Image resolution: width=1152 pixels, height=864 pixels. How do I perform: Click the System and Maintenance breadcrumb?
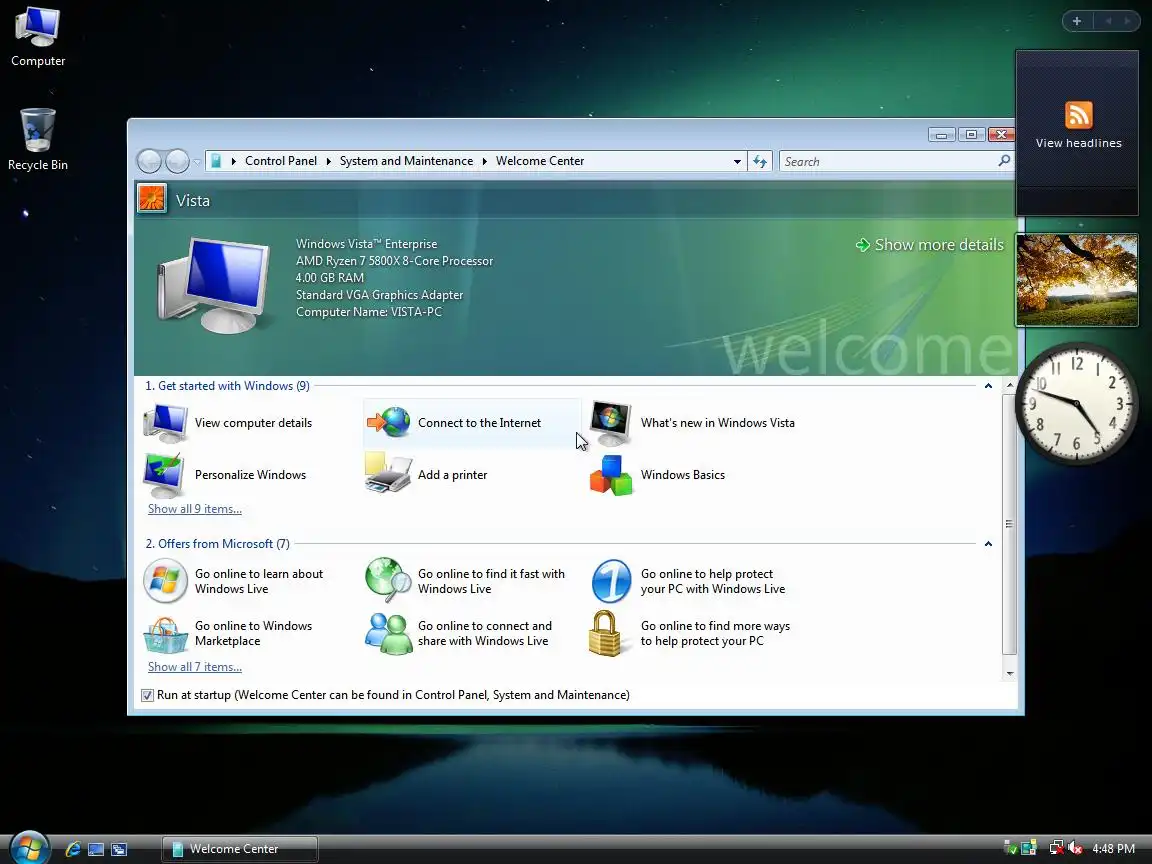[406, 161]
